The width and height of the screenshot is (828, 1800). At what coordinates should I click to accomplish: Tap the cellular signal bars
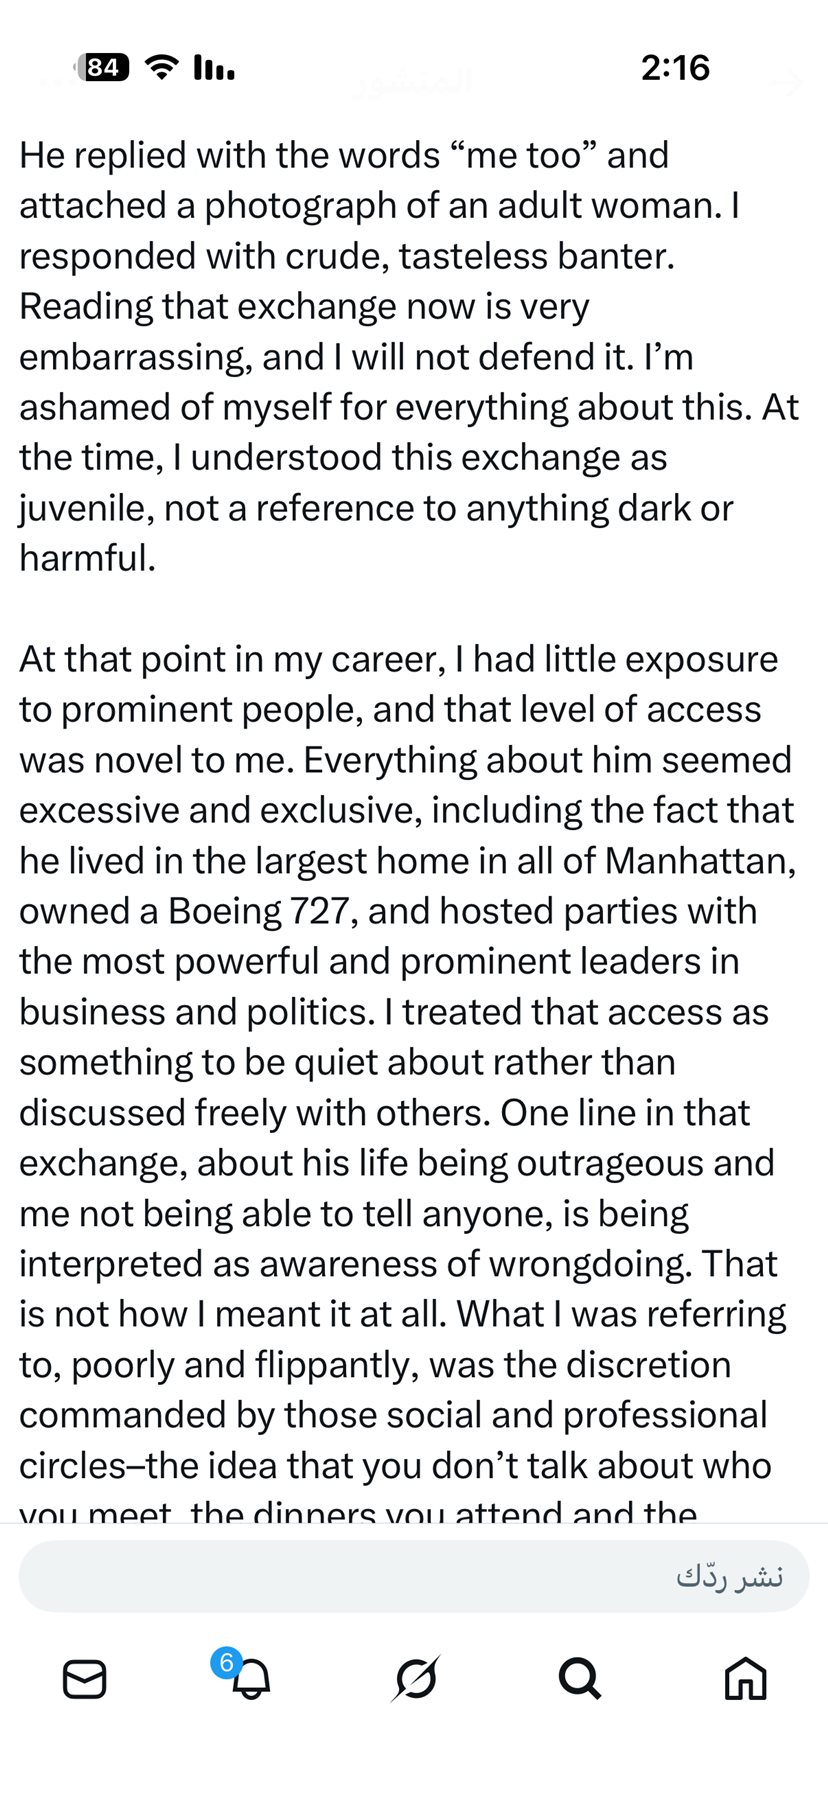pos(214,68)
